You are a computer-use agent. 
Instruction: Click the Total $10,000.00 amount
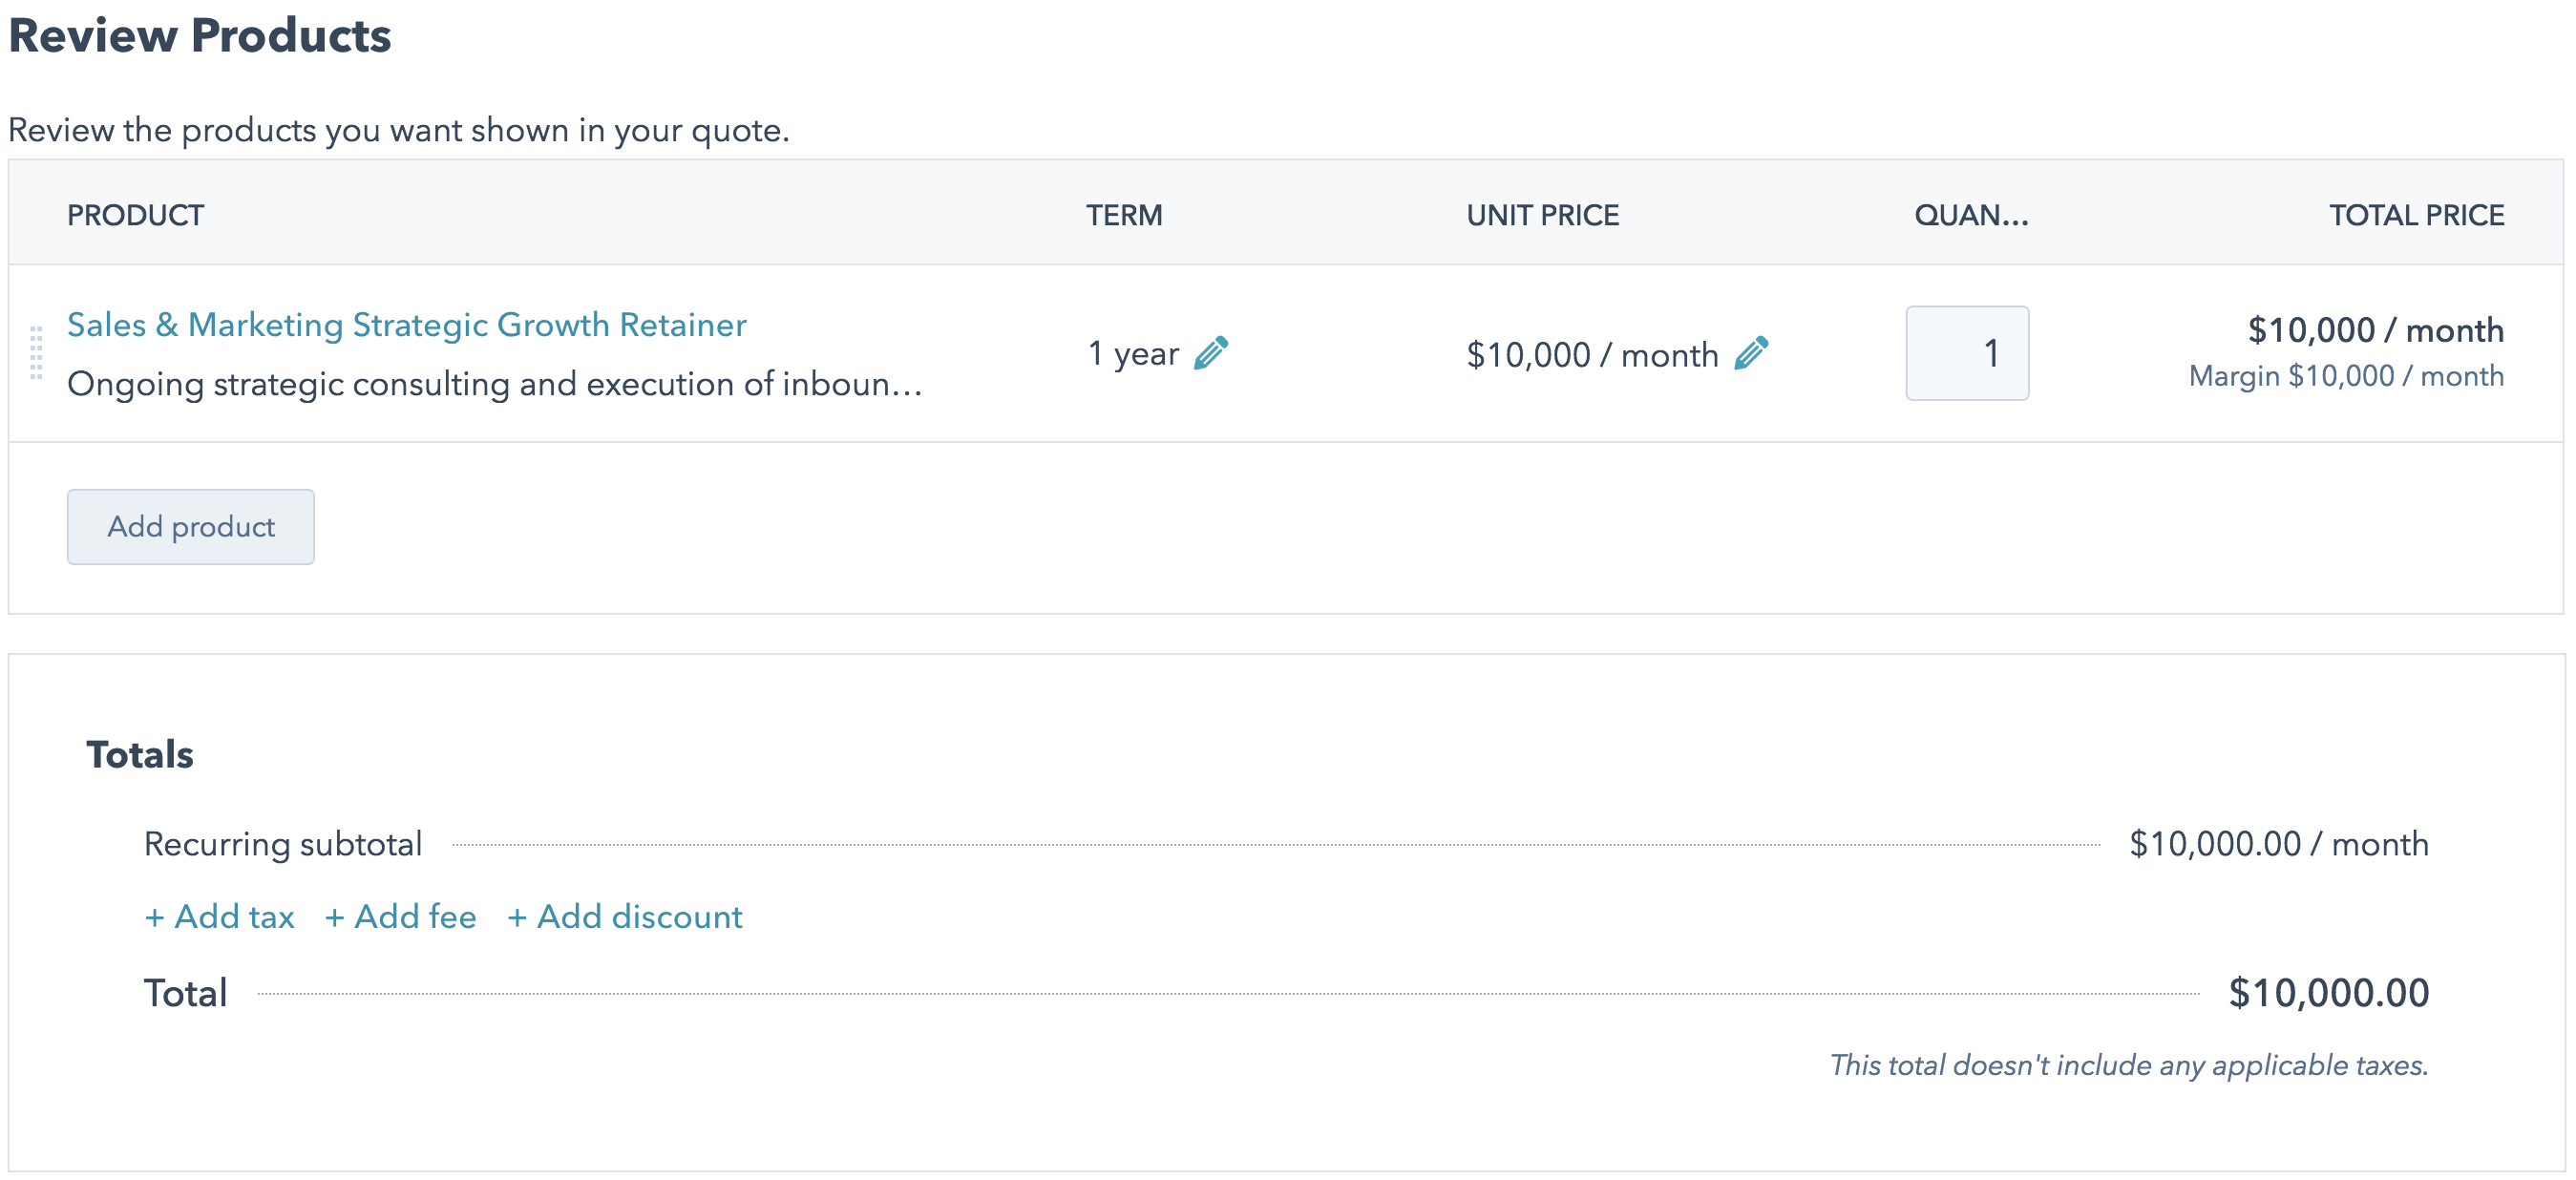click(x=2328, y=992)
